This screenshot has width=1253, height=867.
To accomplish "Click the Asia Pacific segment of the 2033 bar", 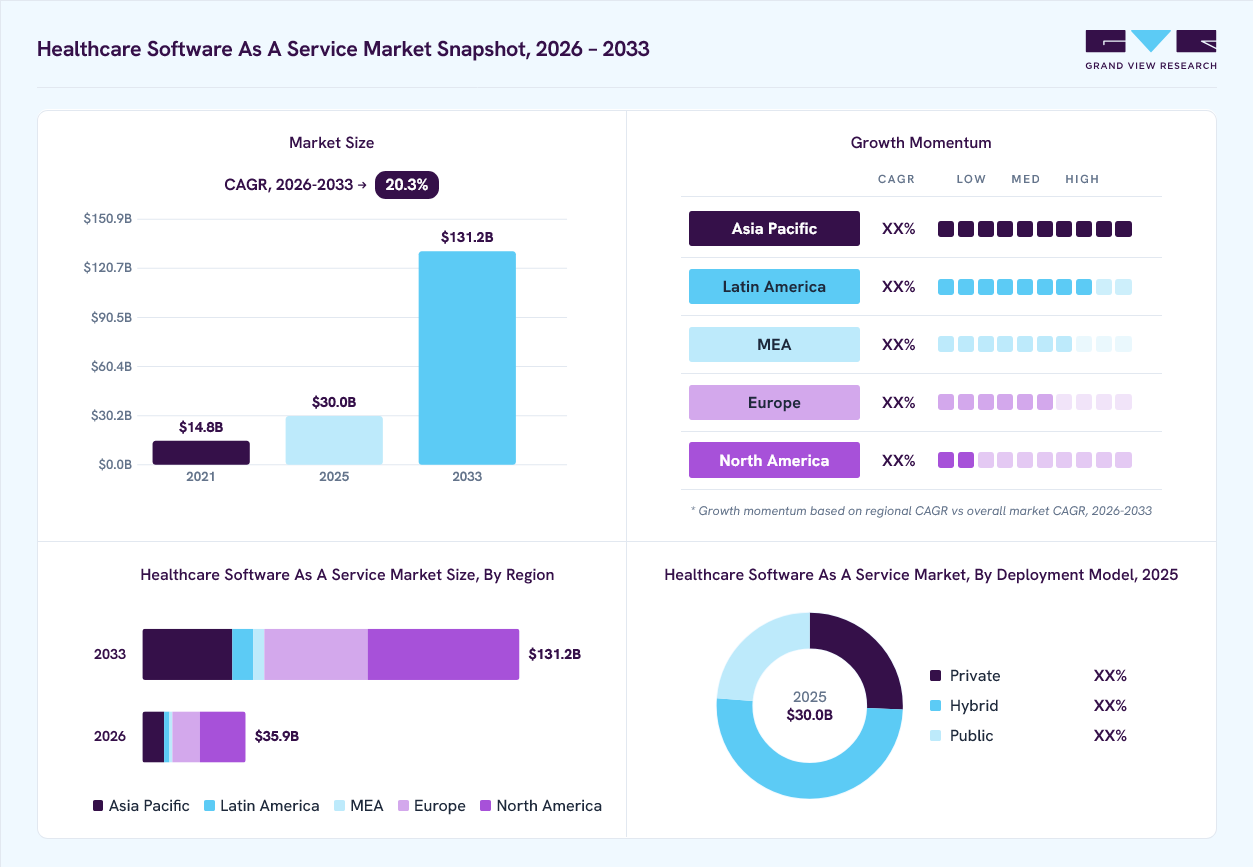I will 187,655.
